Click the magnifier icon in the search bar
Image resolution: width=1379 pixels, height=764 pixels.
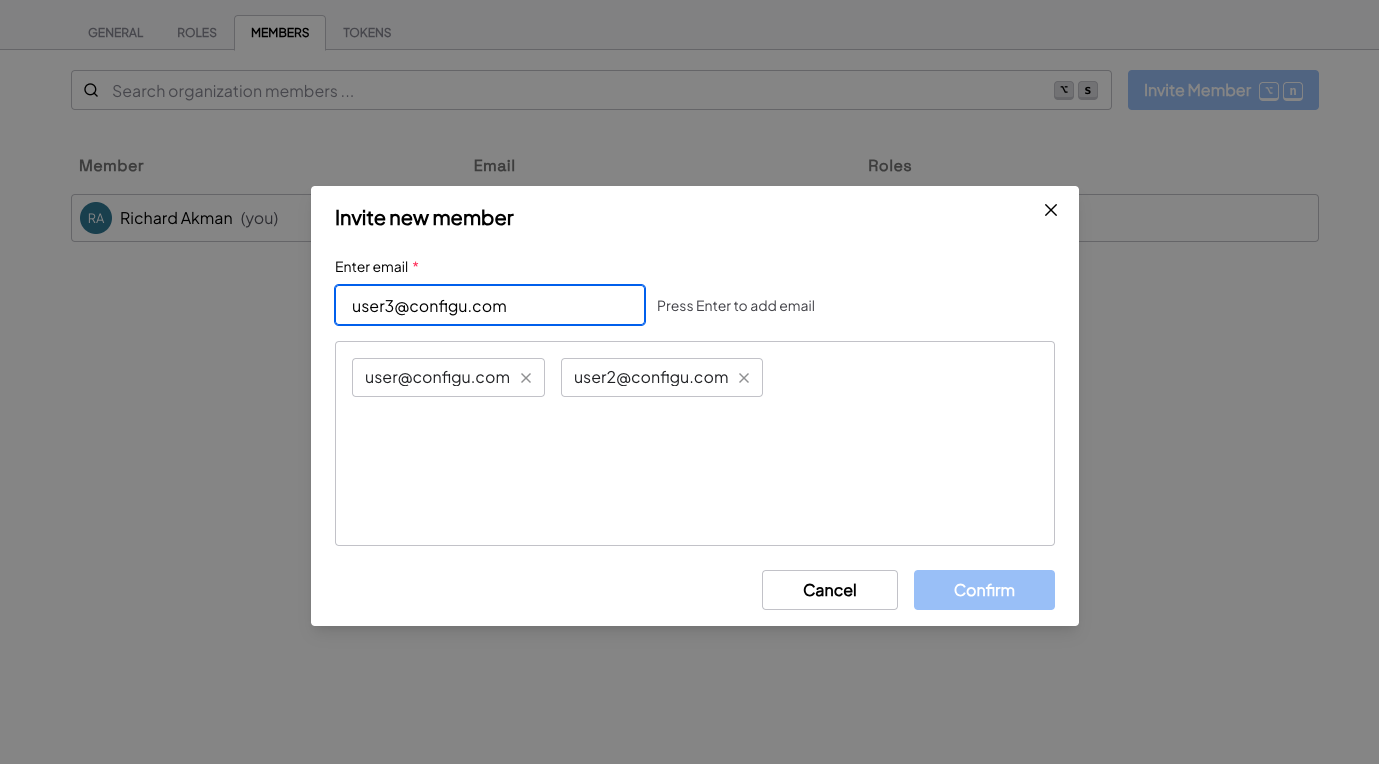click(x=91, y=90)
